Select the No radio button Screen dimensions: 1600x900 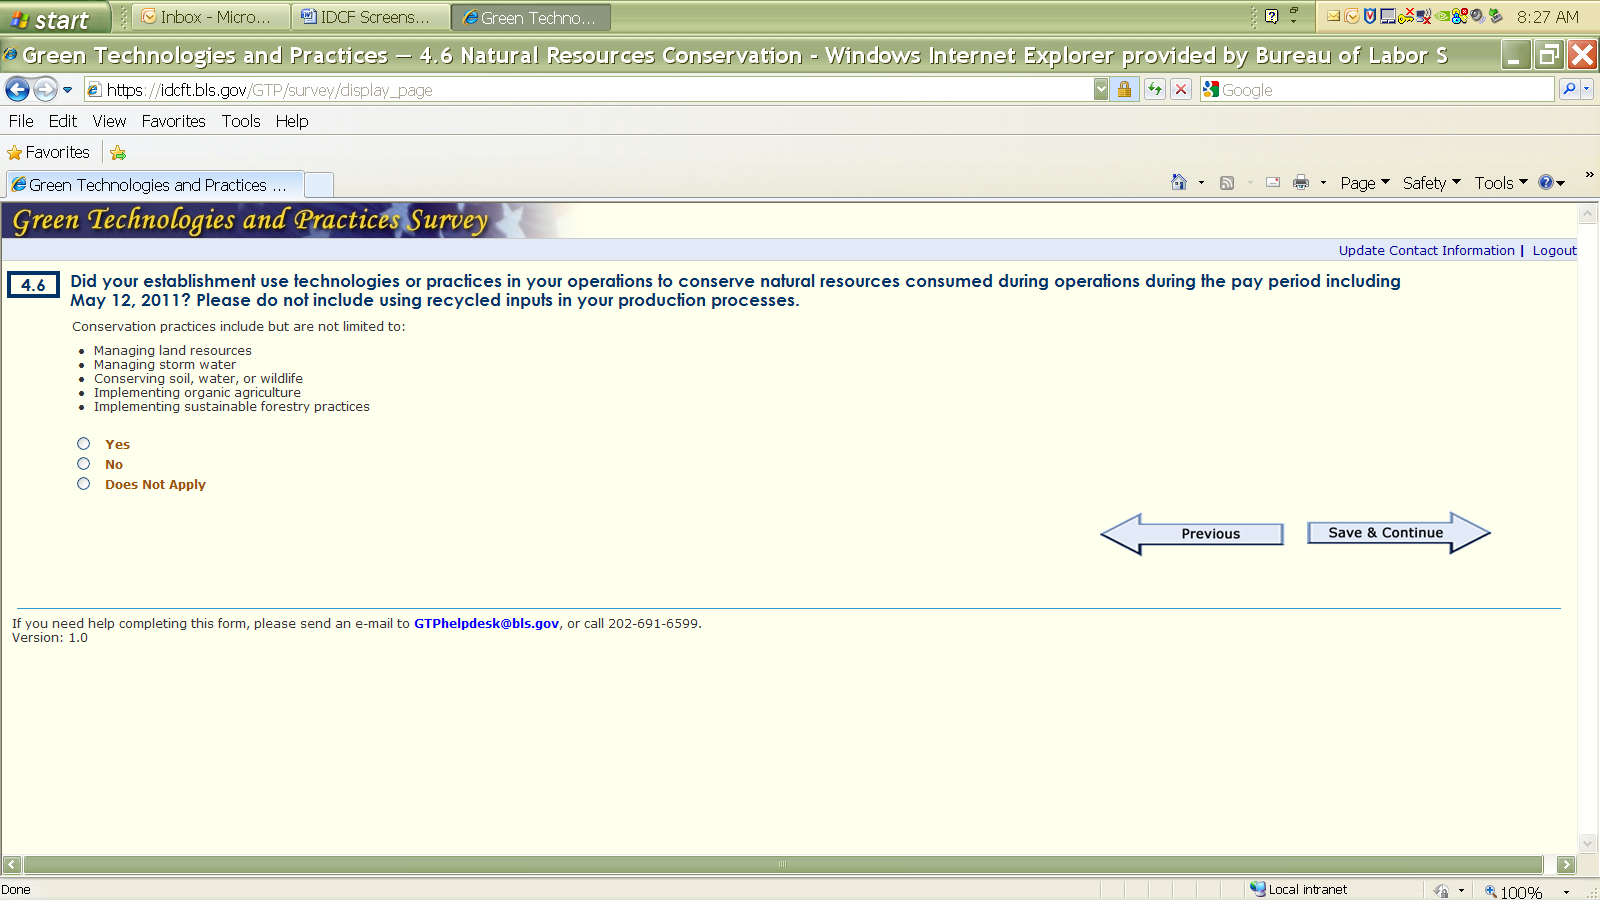(84, 464)
